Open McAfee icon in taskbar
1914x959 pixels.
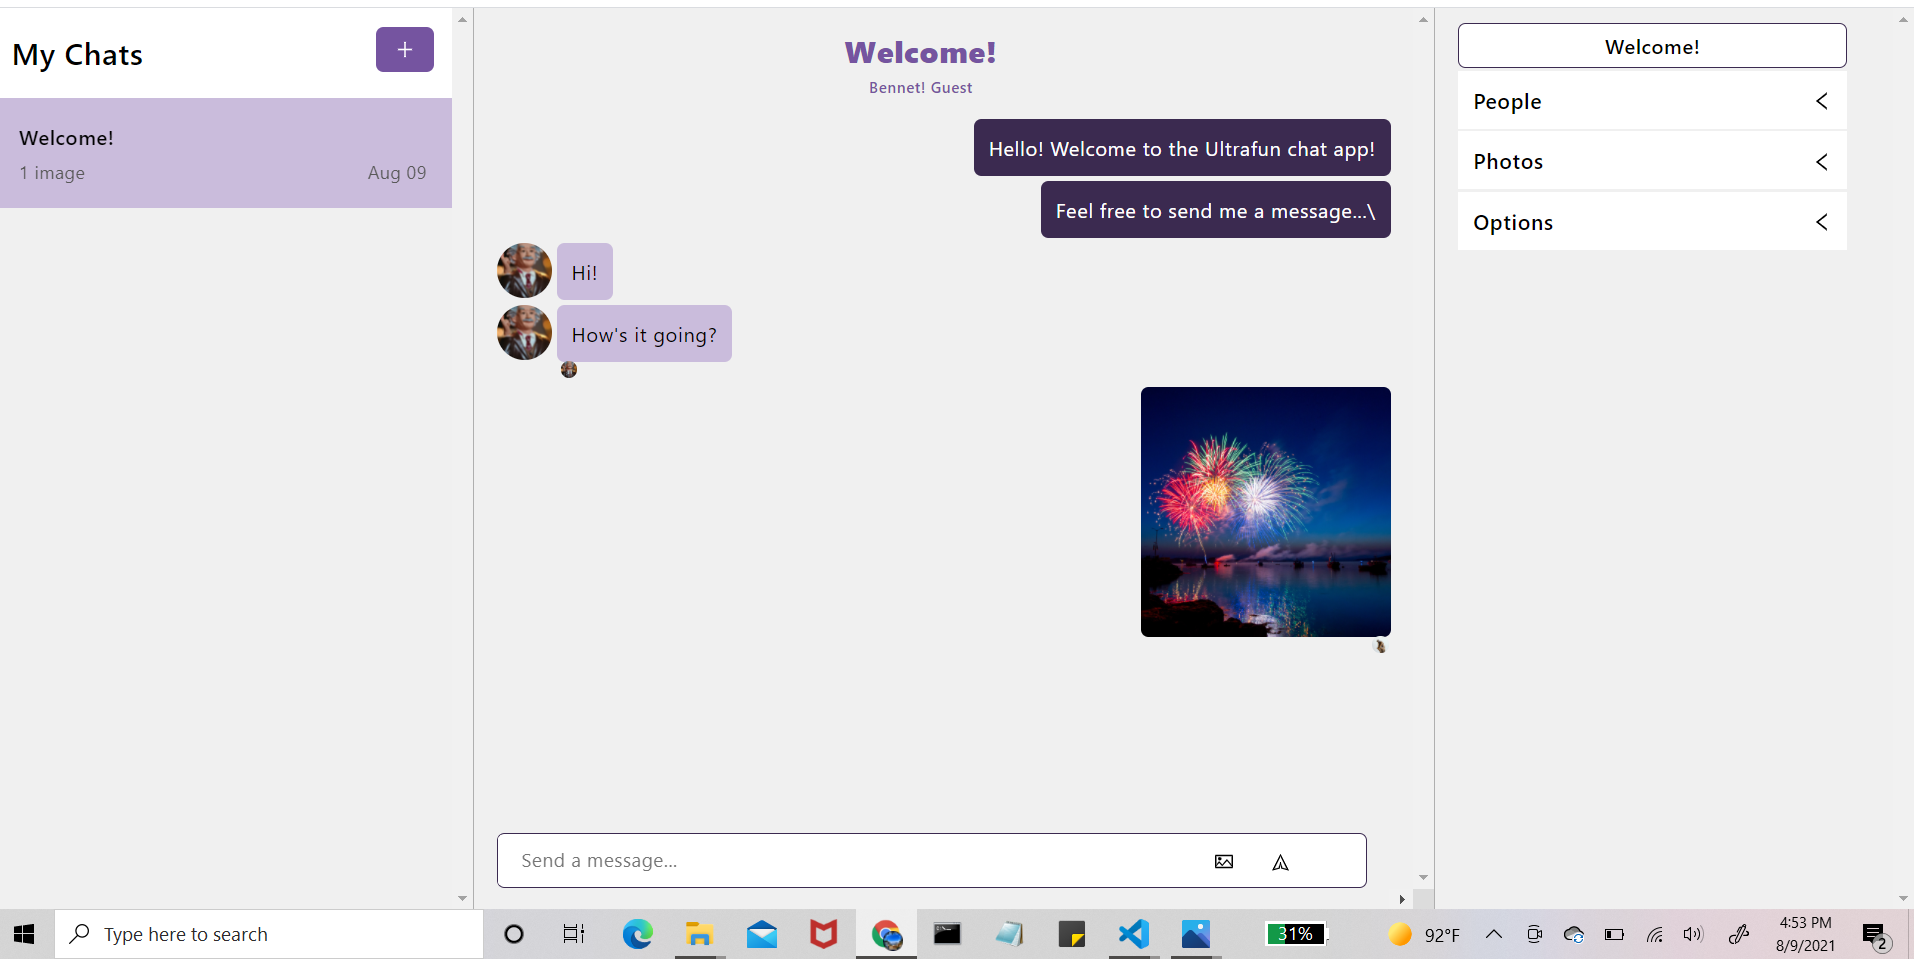pos(824,934)
